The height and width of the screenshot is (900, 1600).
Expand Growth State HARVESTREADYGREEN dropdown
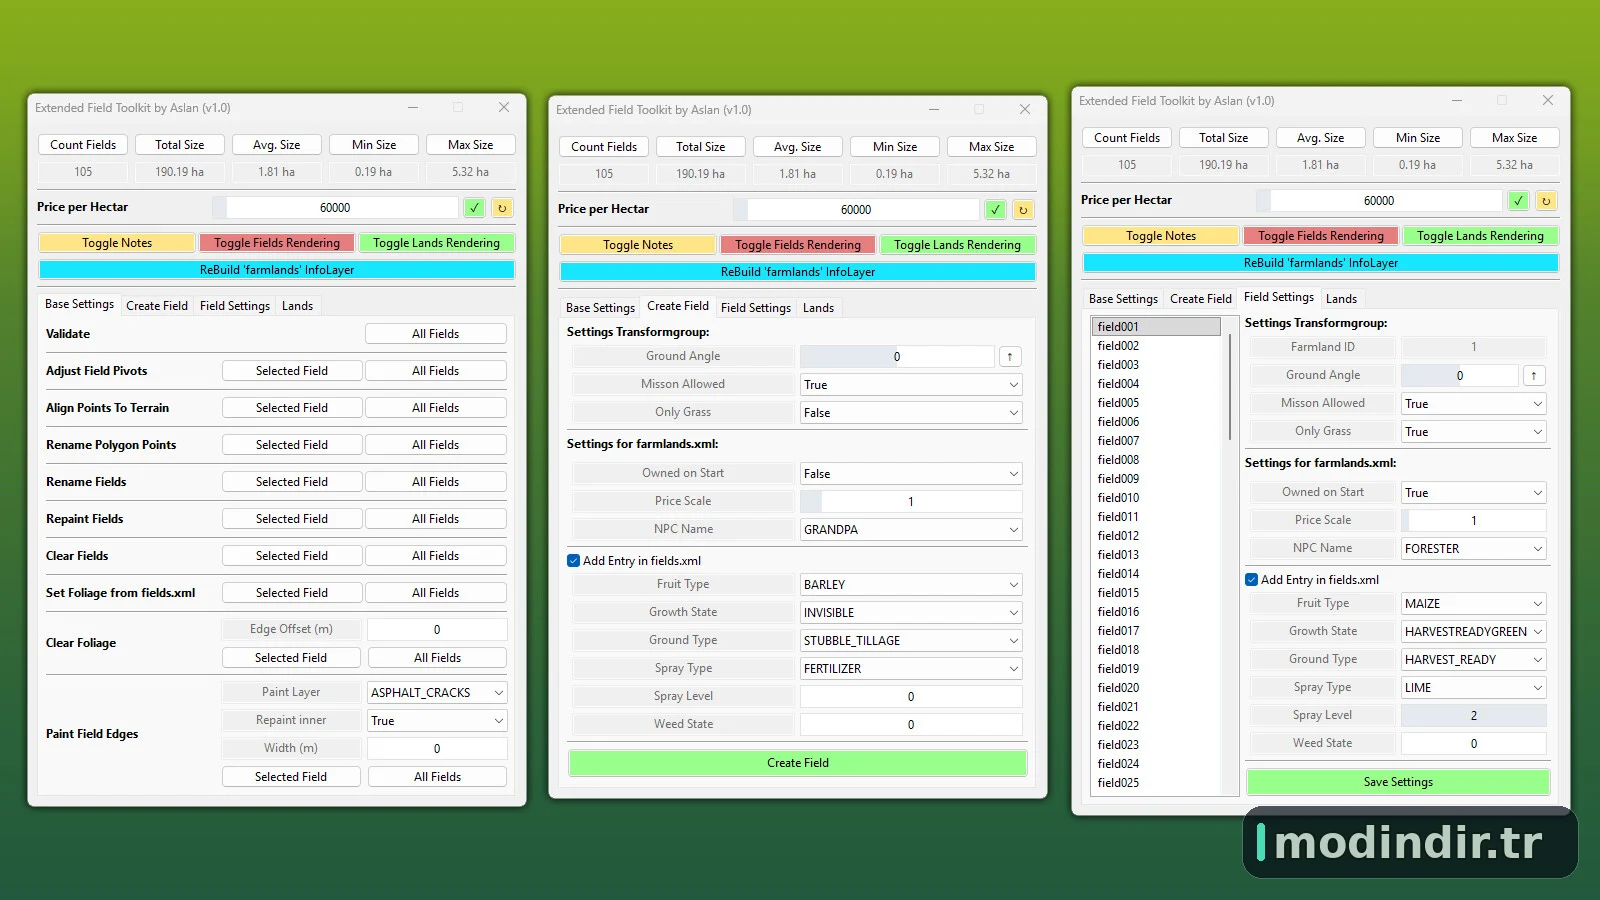tap(1474, 632)
